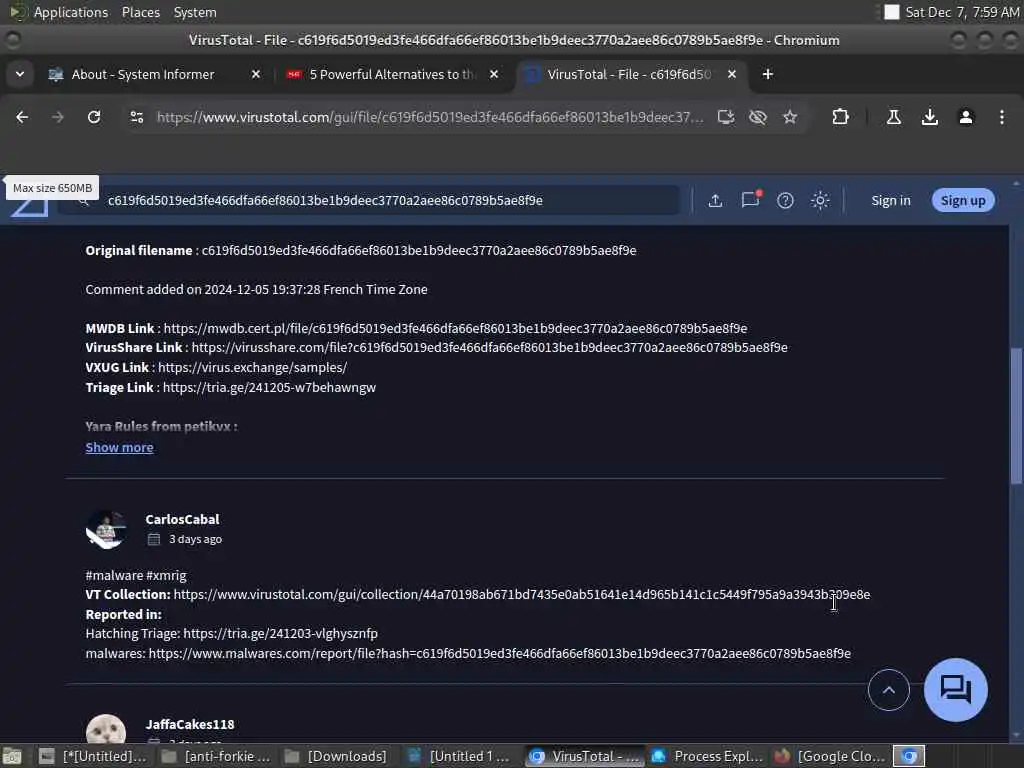
Task: Go back in Chromium
Action: tap(22, 117)
